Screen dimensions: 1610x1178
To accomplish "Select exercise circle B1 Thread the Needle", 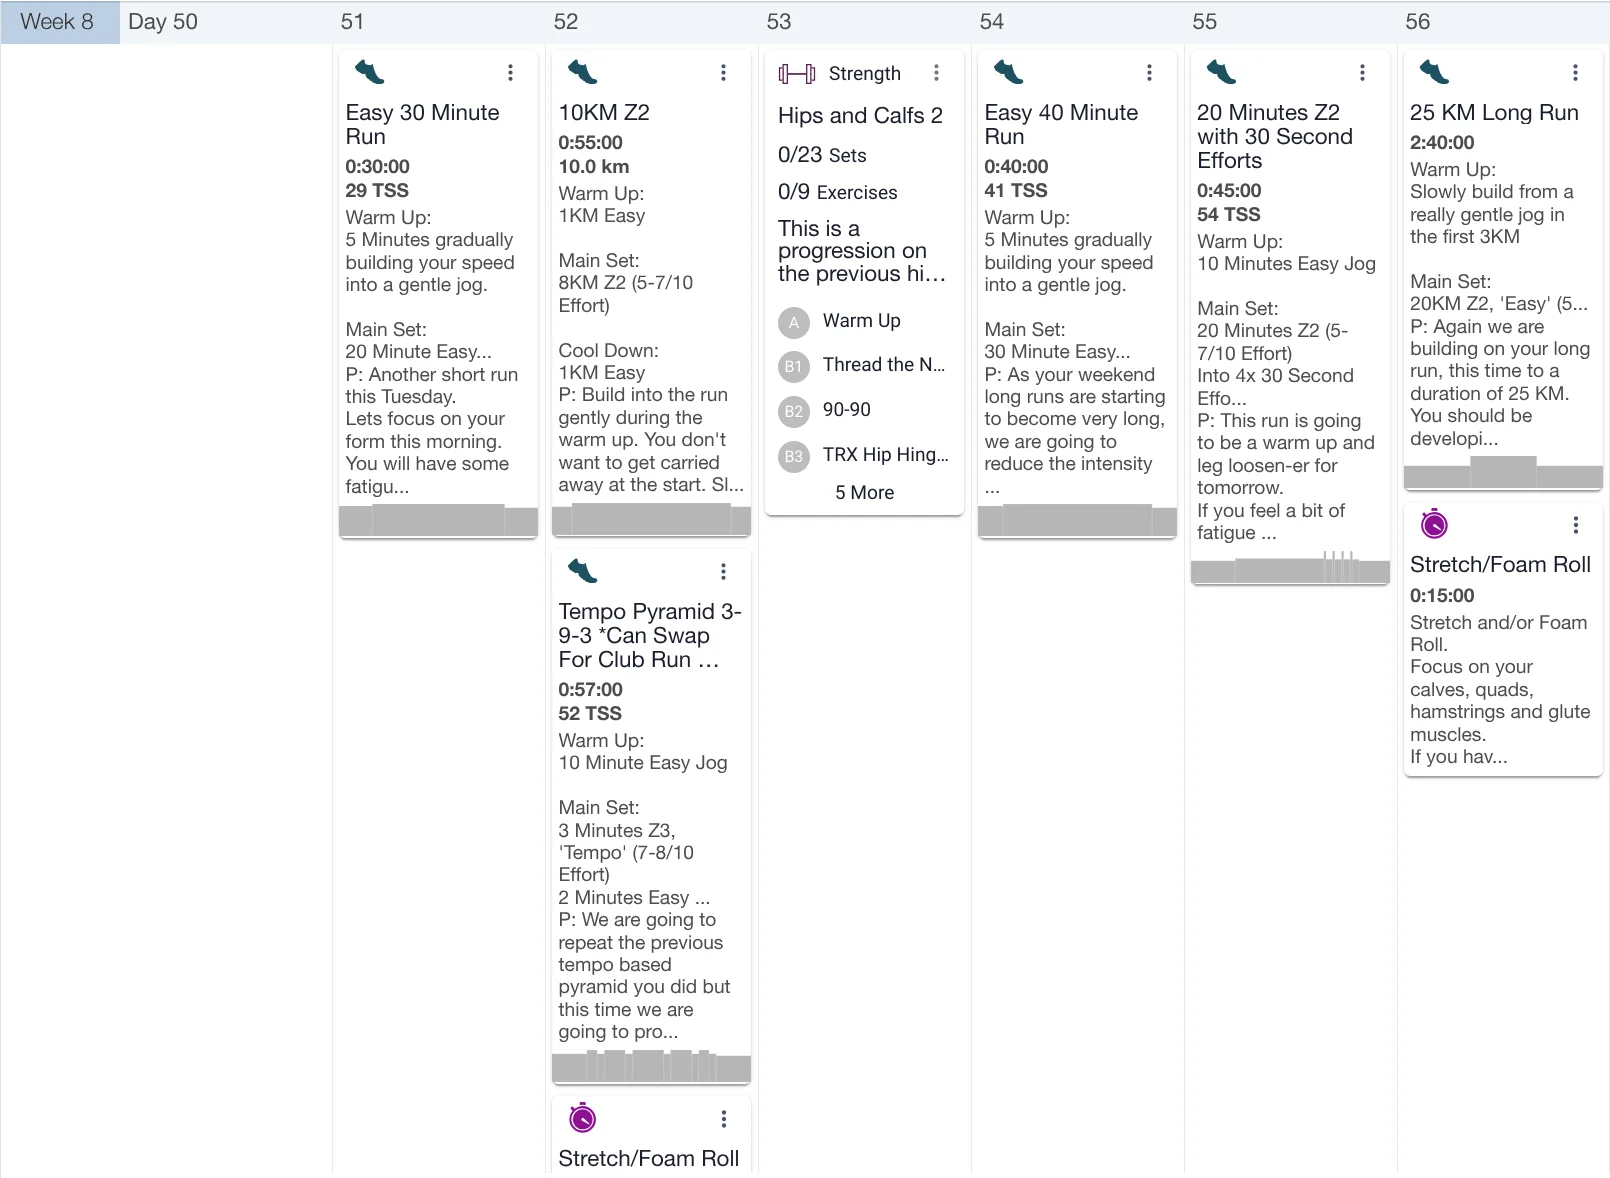I will pos(794,366).
